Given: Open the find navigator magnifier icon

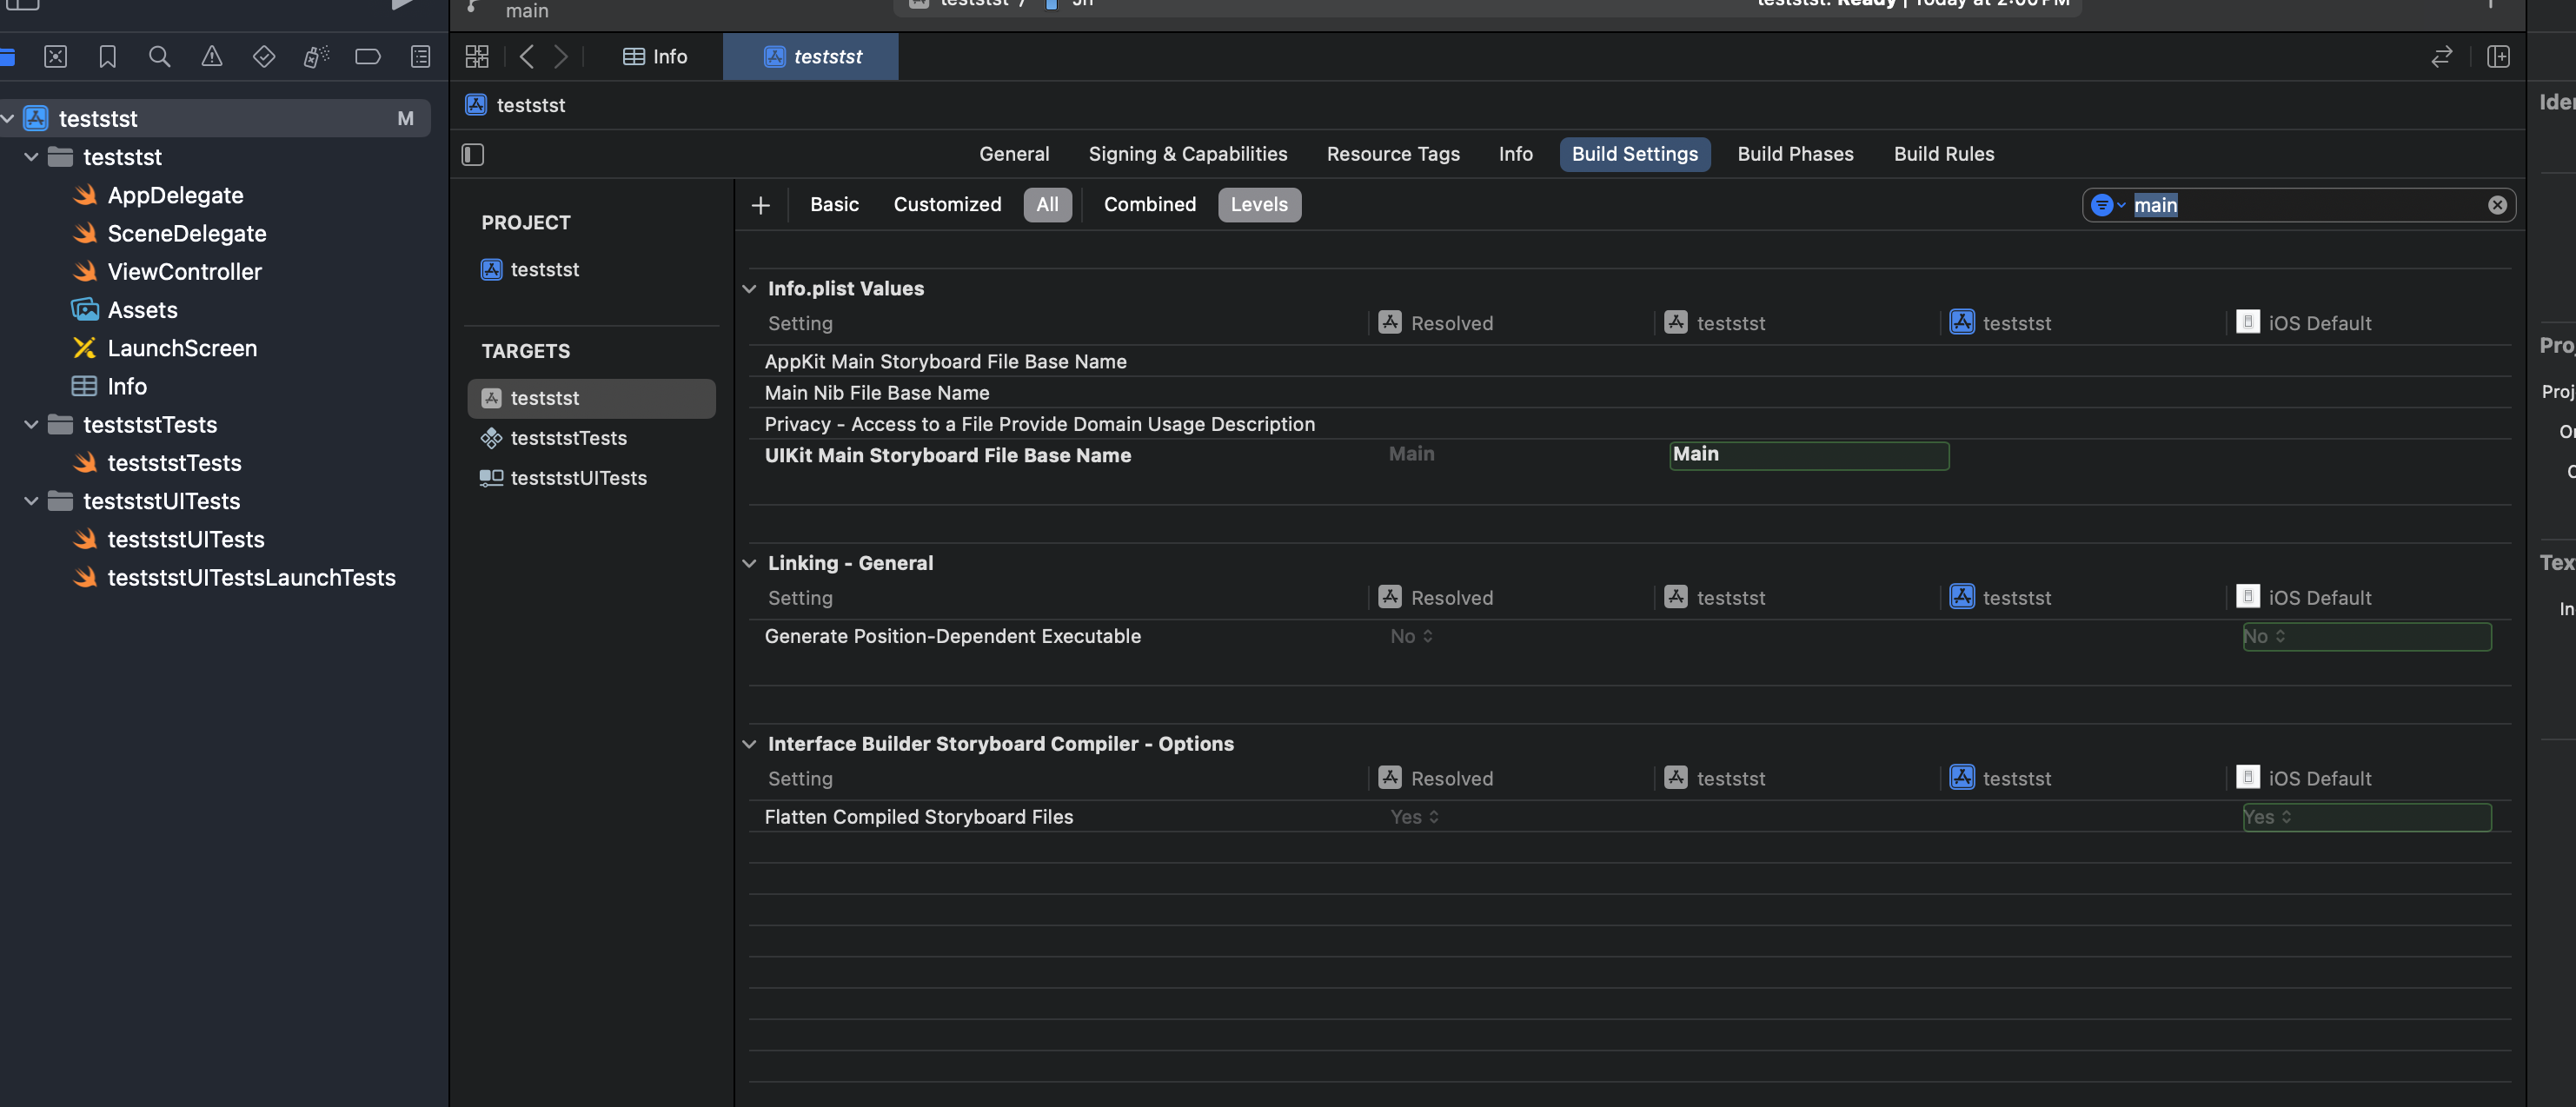Looking at the screenshot, I should (x=159, y=56).
